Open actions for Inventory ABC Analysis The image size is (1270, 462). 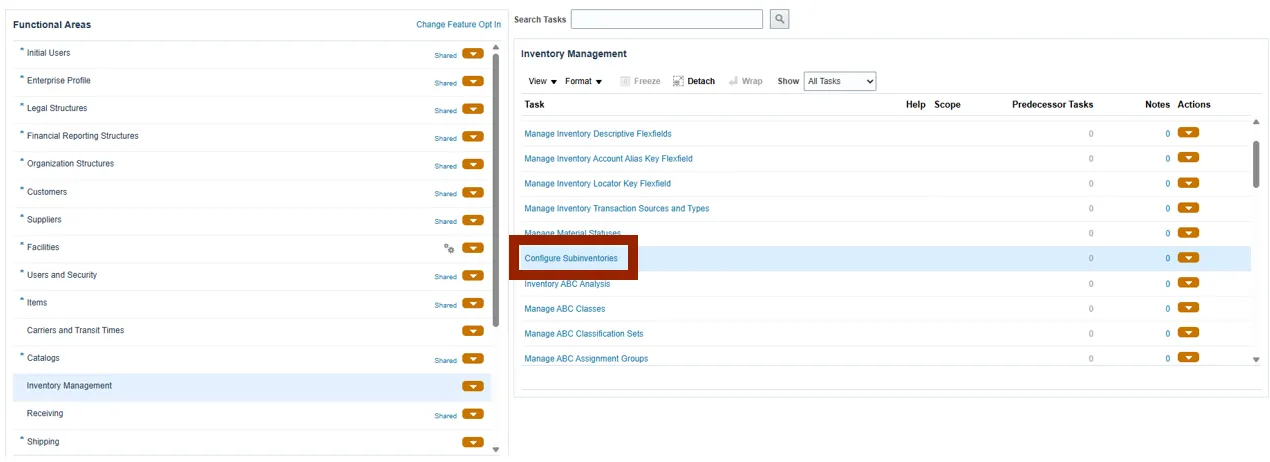coord(1188,283)
